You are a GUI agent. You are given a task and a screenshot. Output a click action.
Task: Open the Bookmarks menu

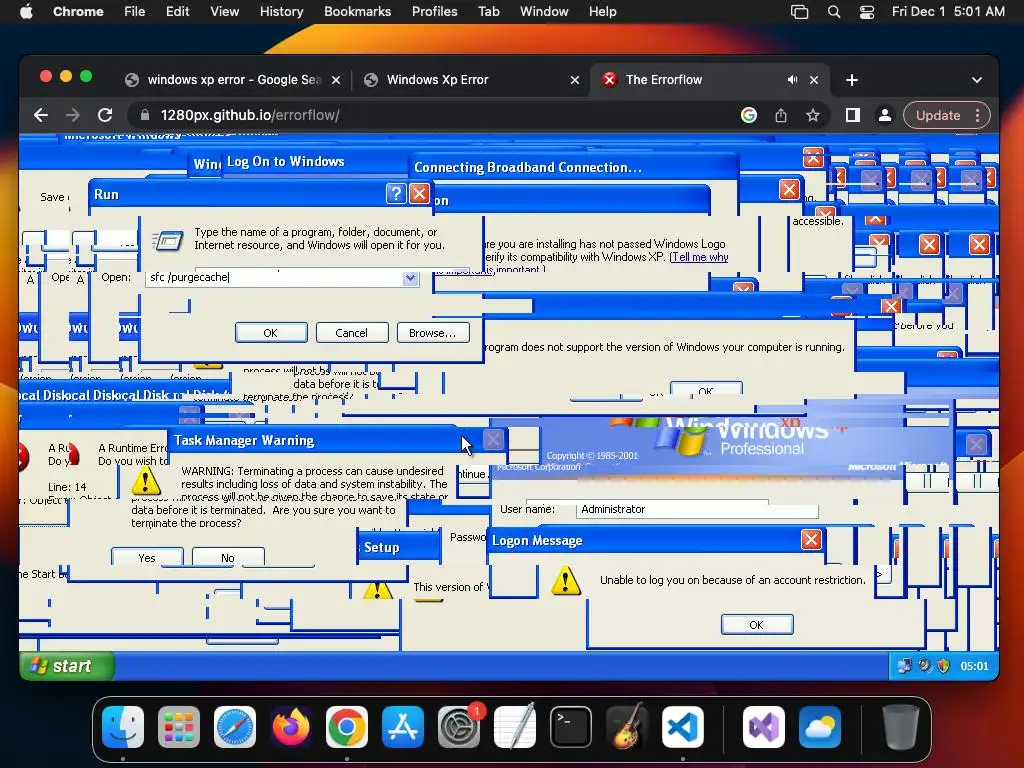coord(357,12)
